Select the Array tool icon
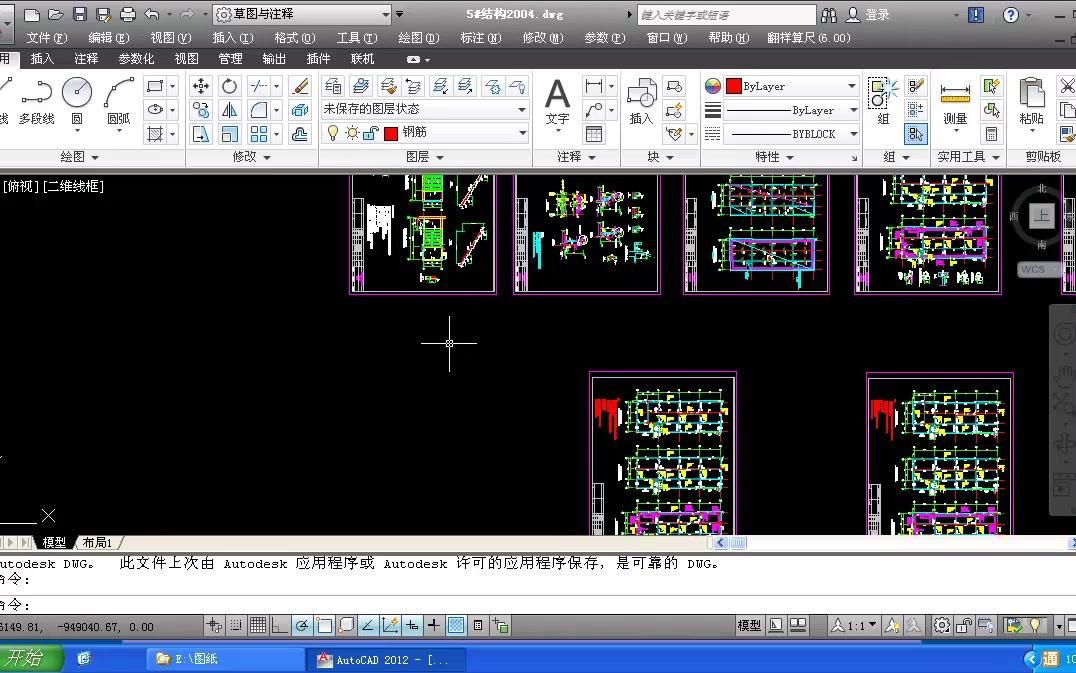The image size is (1076, 673). pos(259,134)
